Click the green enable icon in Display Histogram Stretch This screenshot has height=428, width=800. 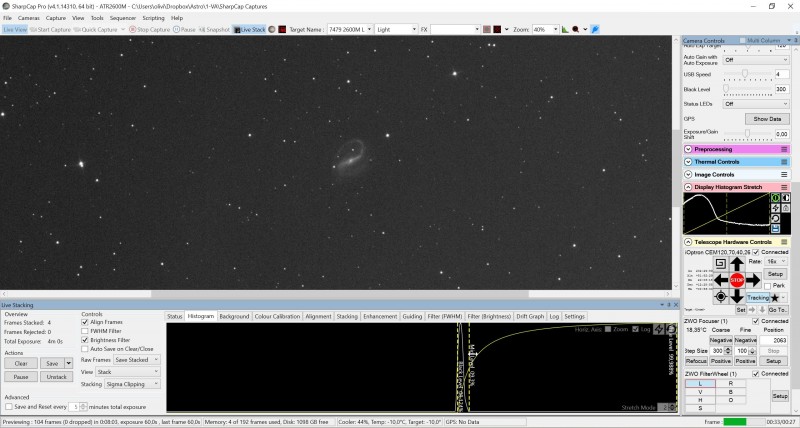[x=776, y=198]
